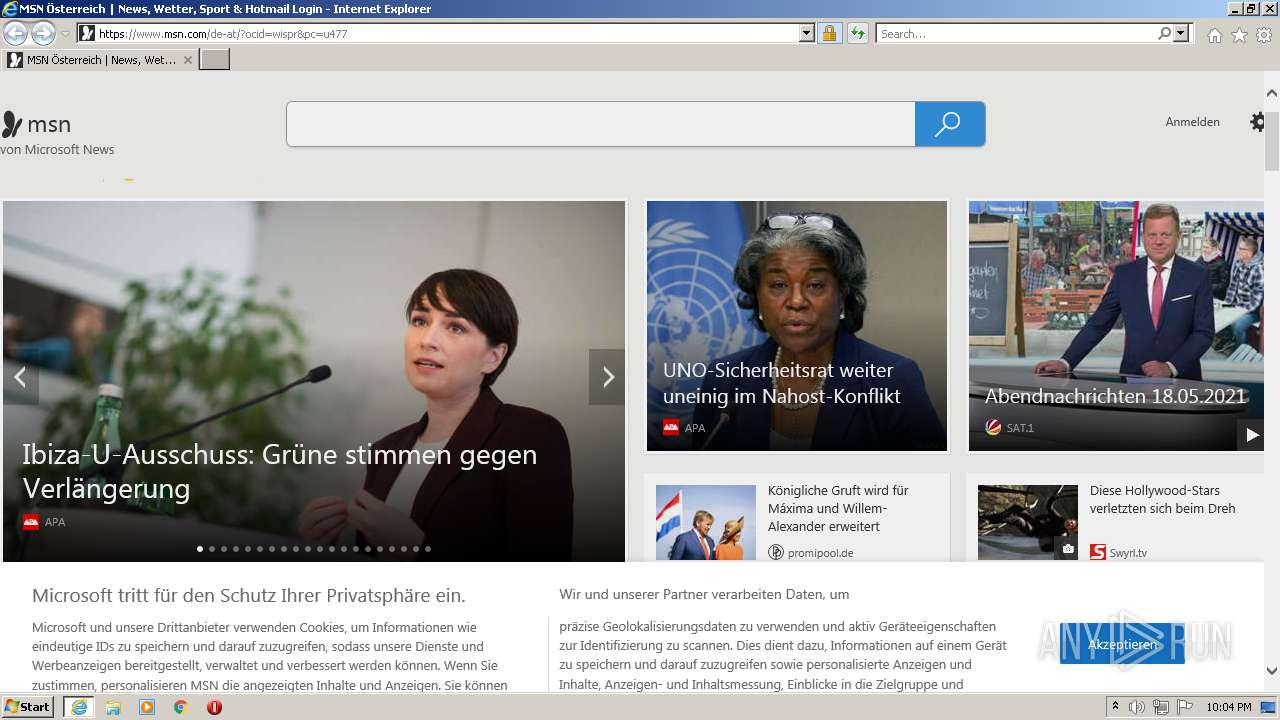
Task: Open IE Tools gear icon
Action: 1264,35
